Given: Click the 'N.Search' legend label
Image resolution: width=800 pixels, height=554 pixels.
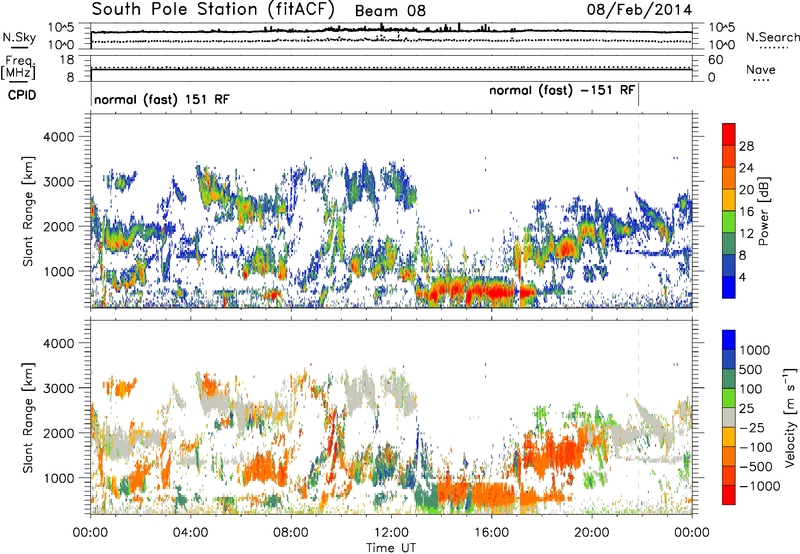Looking at the screenshot, I should pyautogui.click(x=772, y=37).
